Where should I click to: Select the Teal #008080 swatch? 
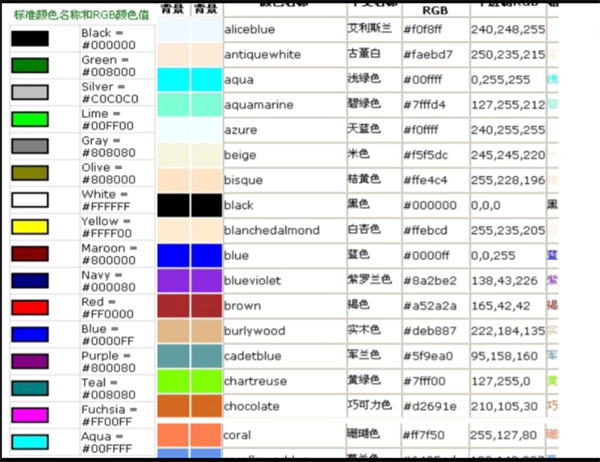30,388
